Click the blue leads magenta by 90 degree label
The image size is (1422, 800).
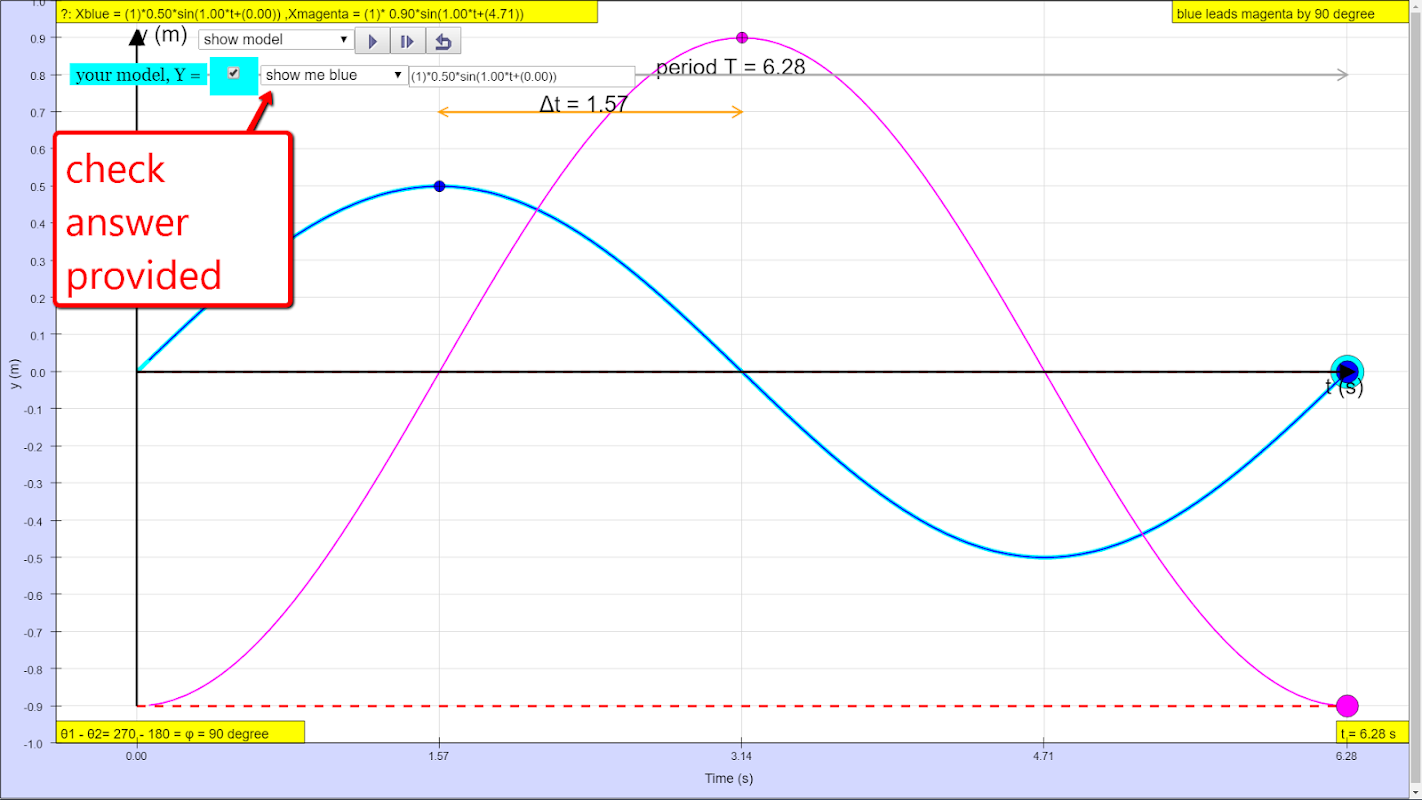point(1289,12)
